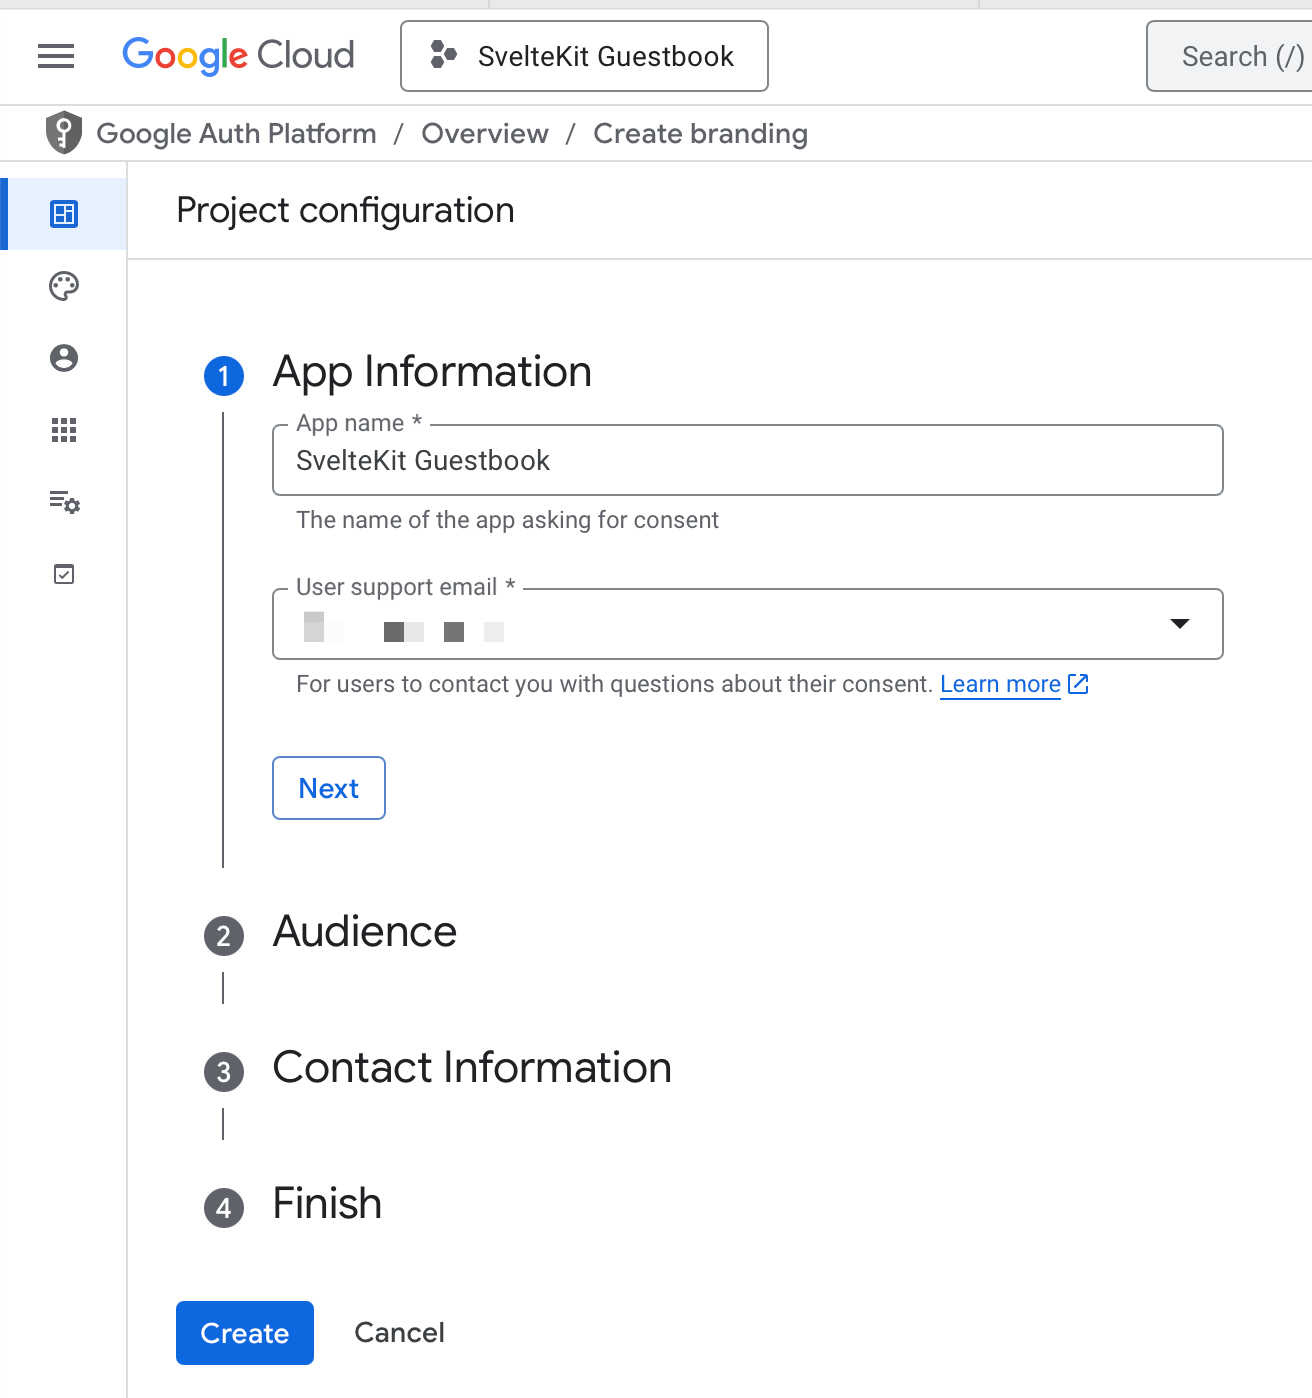Open the Clients grid icon in sidebar

[x=63, y=430]
